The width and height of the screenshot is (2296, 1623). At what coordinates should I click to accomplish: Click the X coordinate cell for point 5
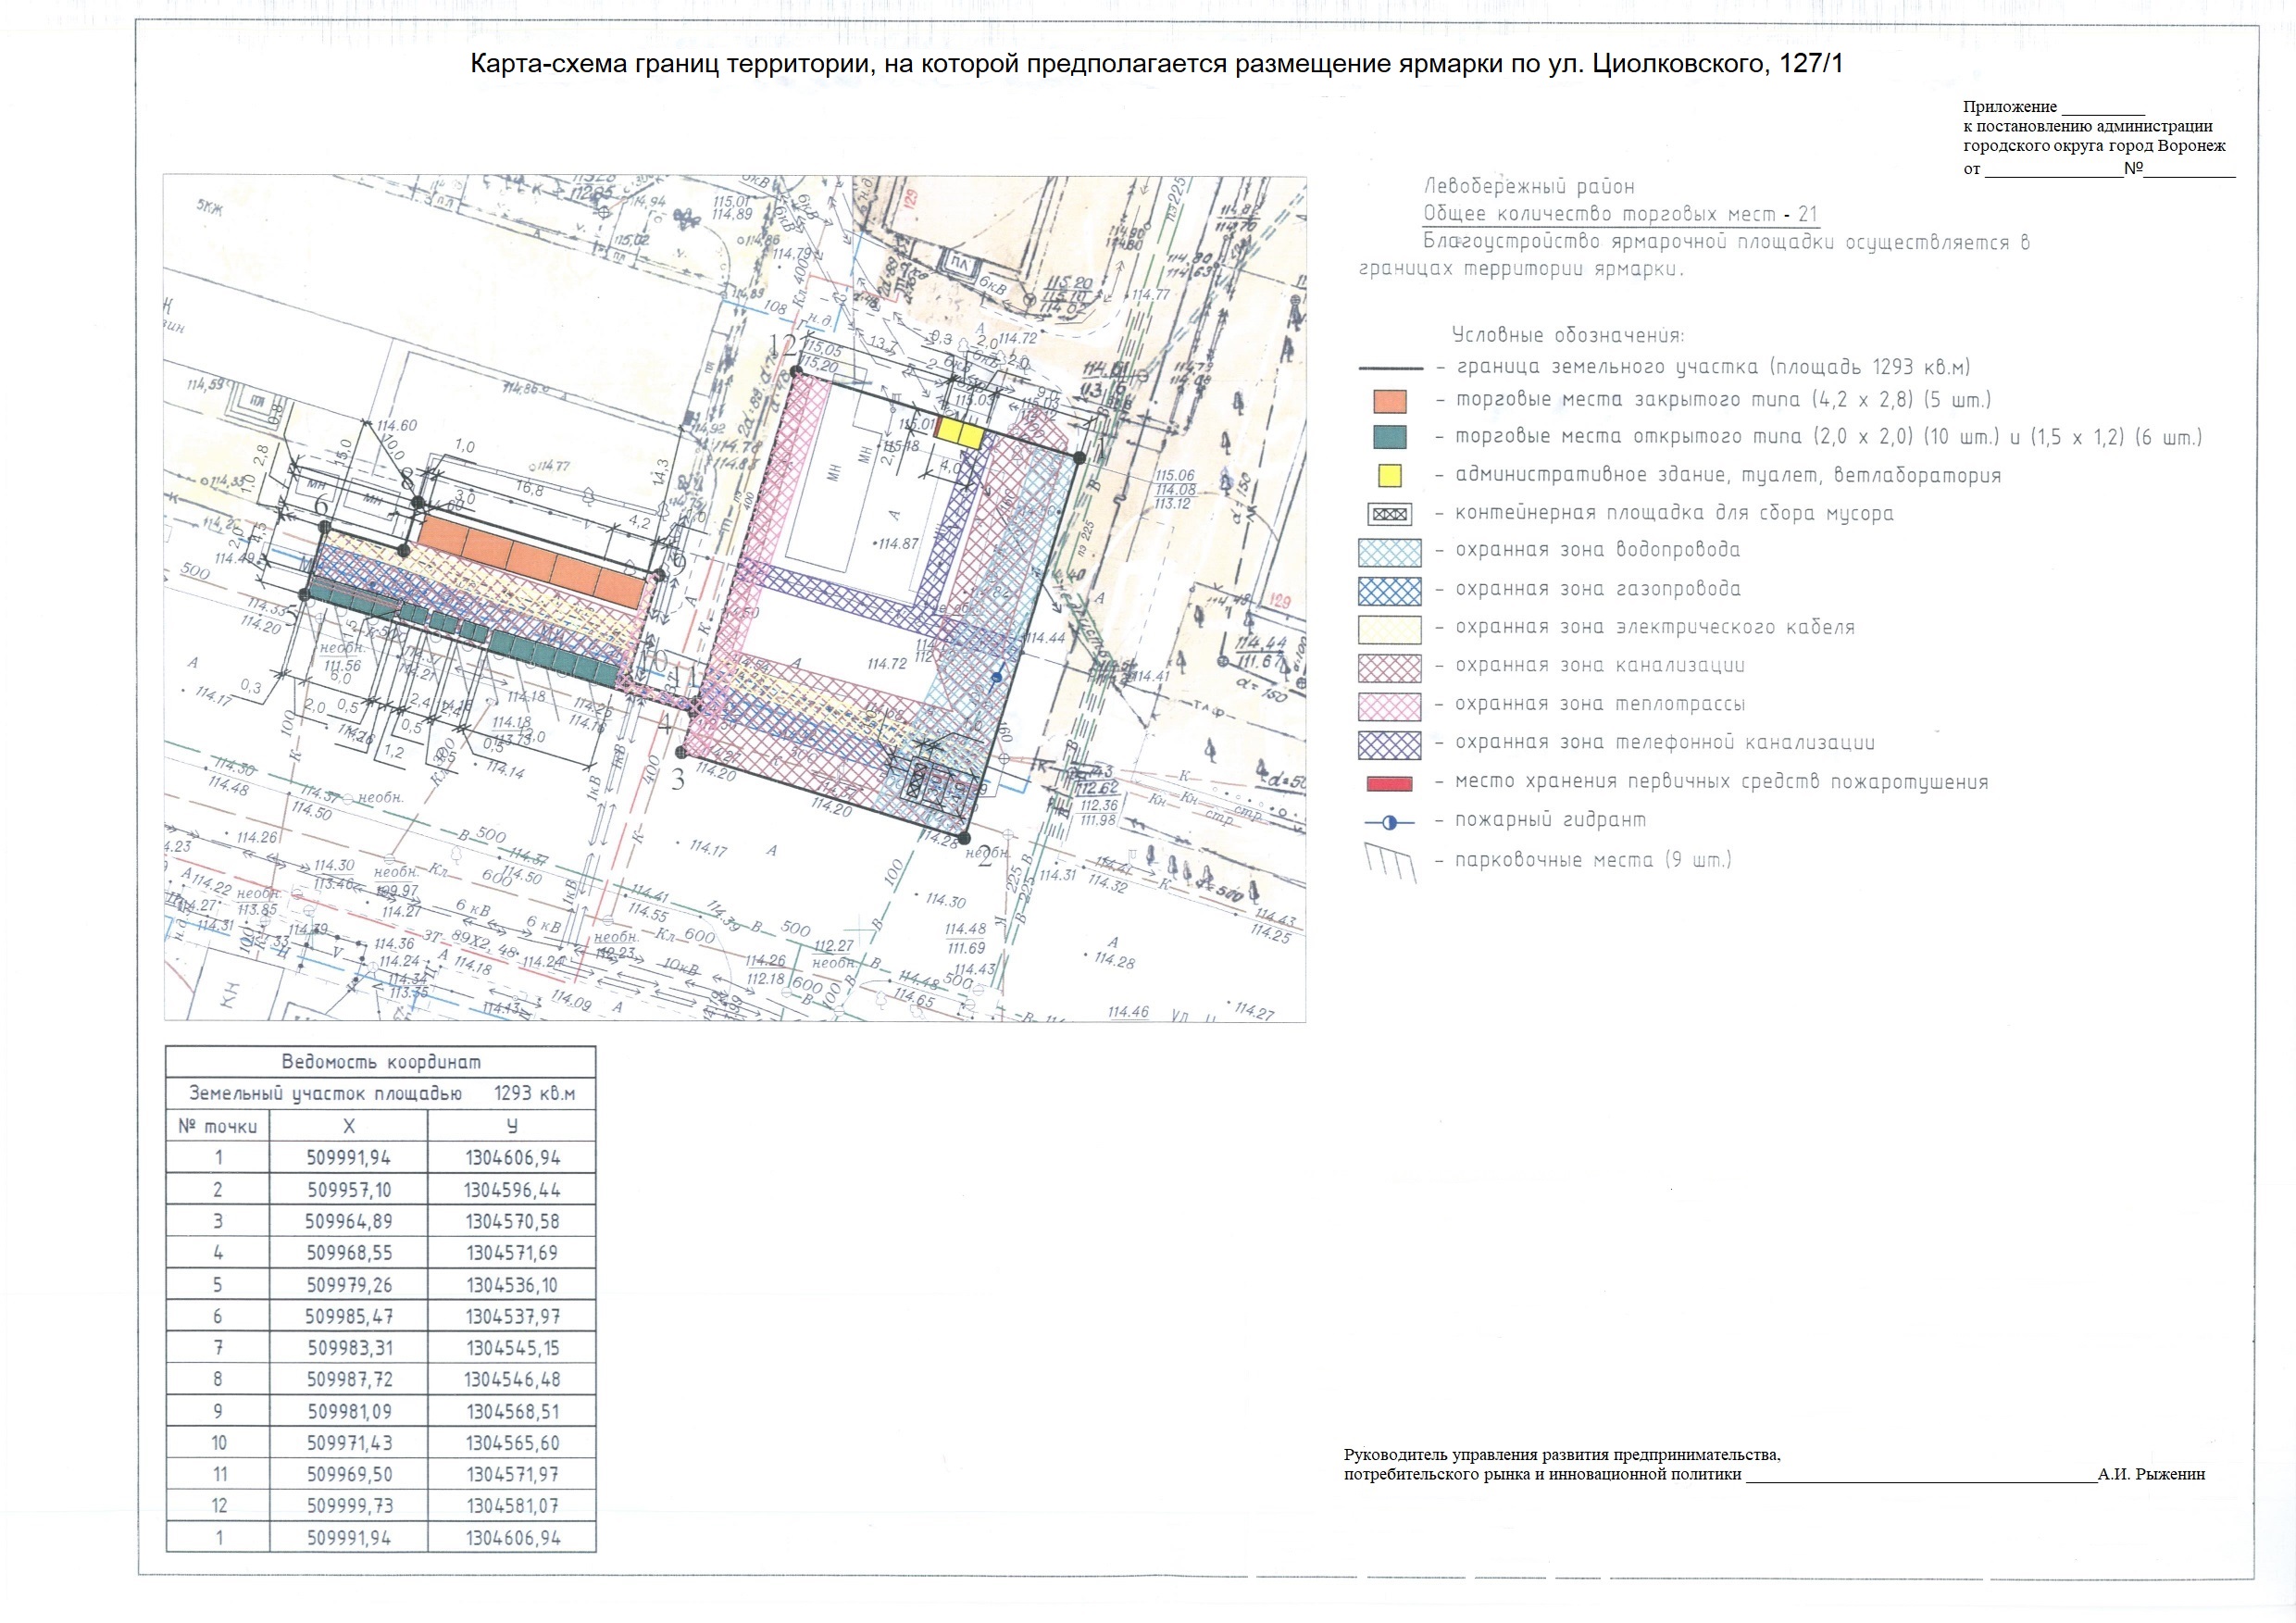coord(348,1285)
